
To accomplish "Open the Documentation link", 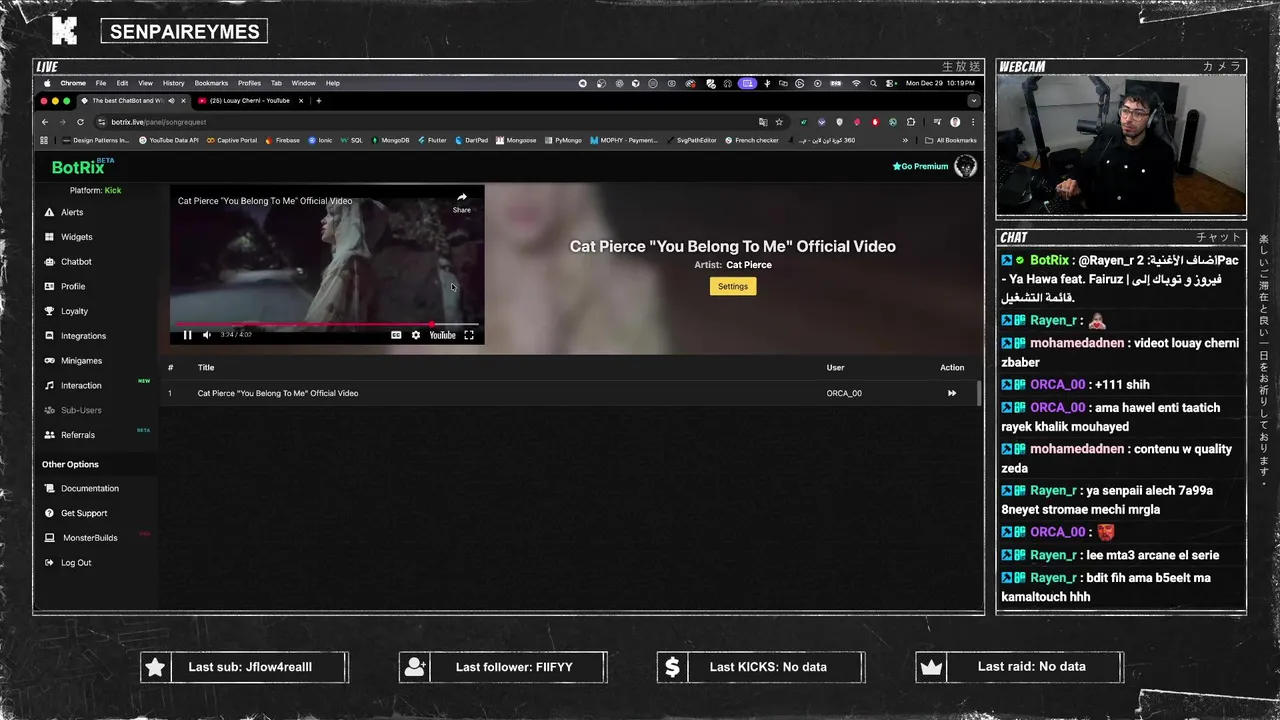I will coord(89,488).
